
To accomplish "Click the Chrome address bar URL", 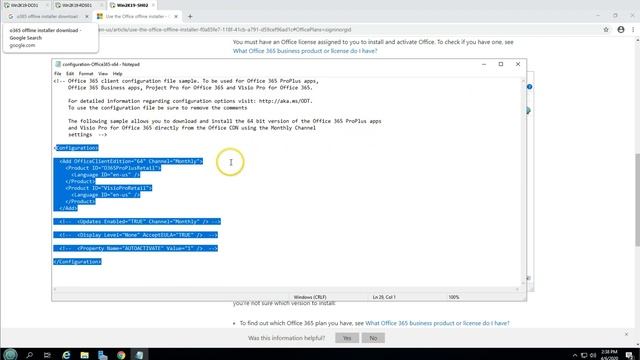I will [224, 30].
